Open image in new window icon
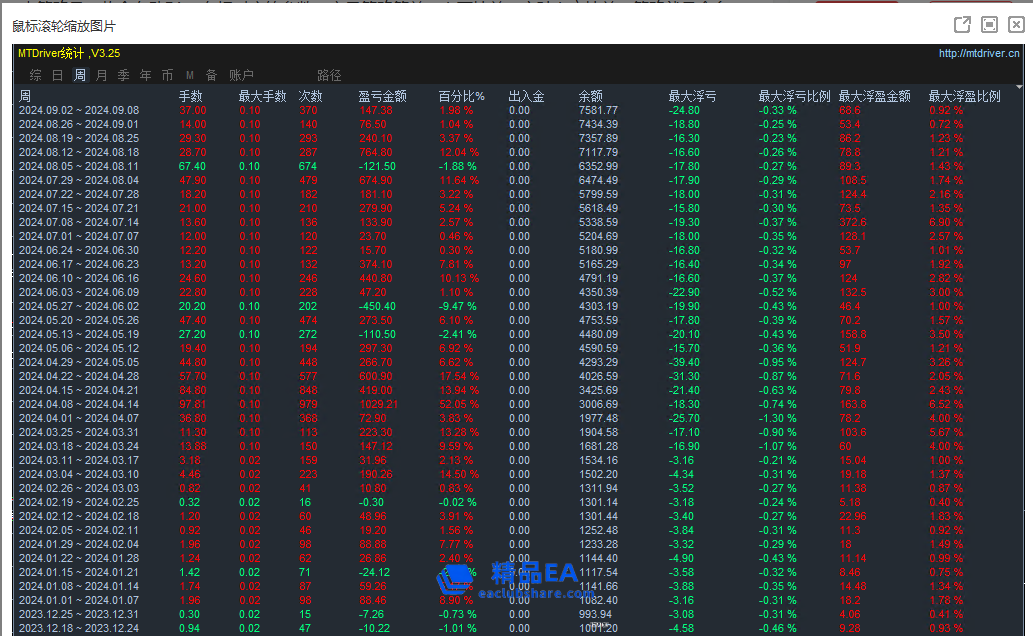1033x636 pixels. [962, 25]
